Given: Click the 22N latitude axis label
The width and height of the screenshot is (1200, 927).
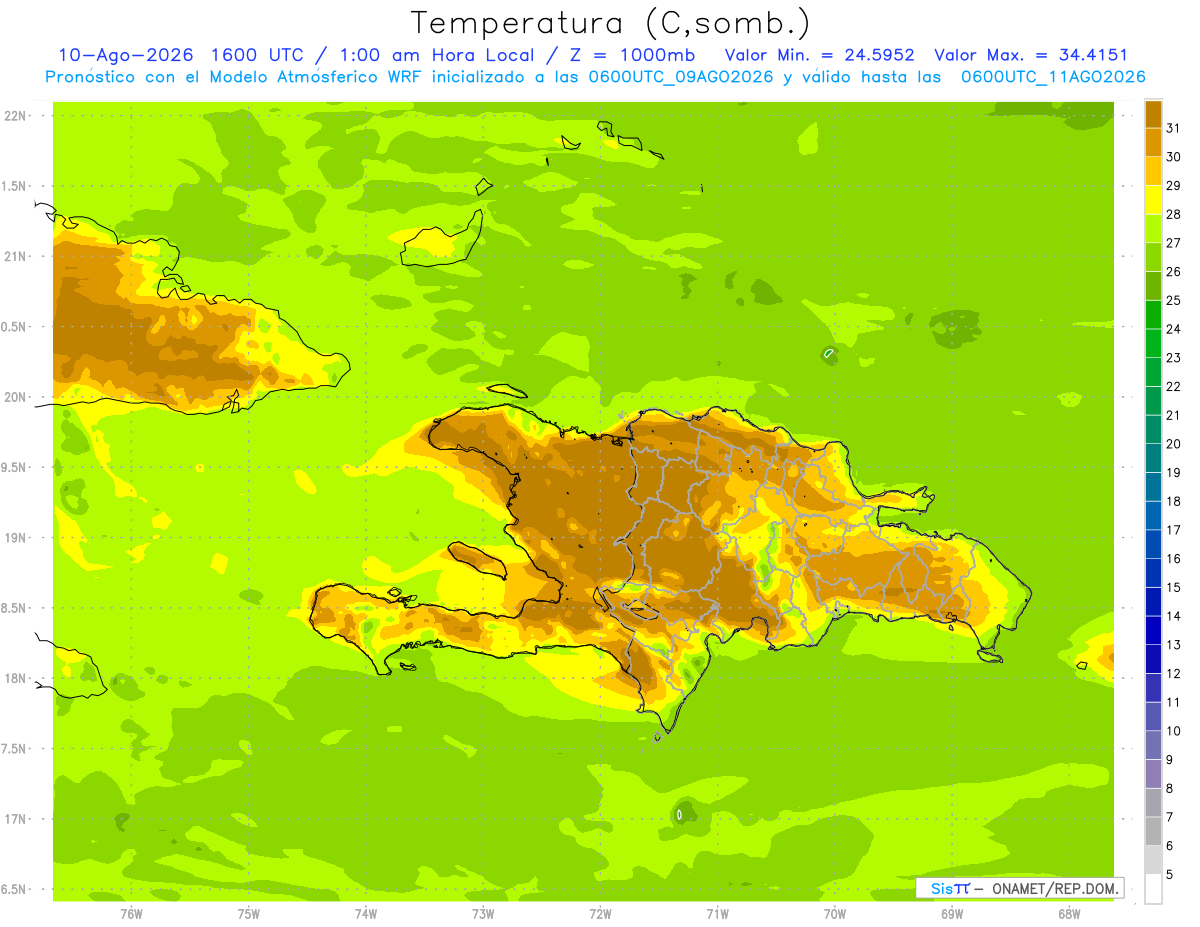Looking at the screenshot, I should (x=17, y=116).
